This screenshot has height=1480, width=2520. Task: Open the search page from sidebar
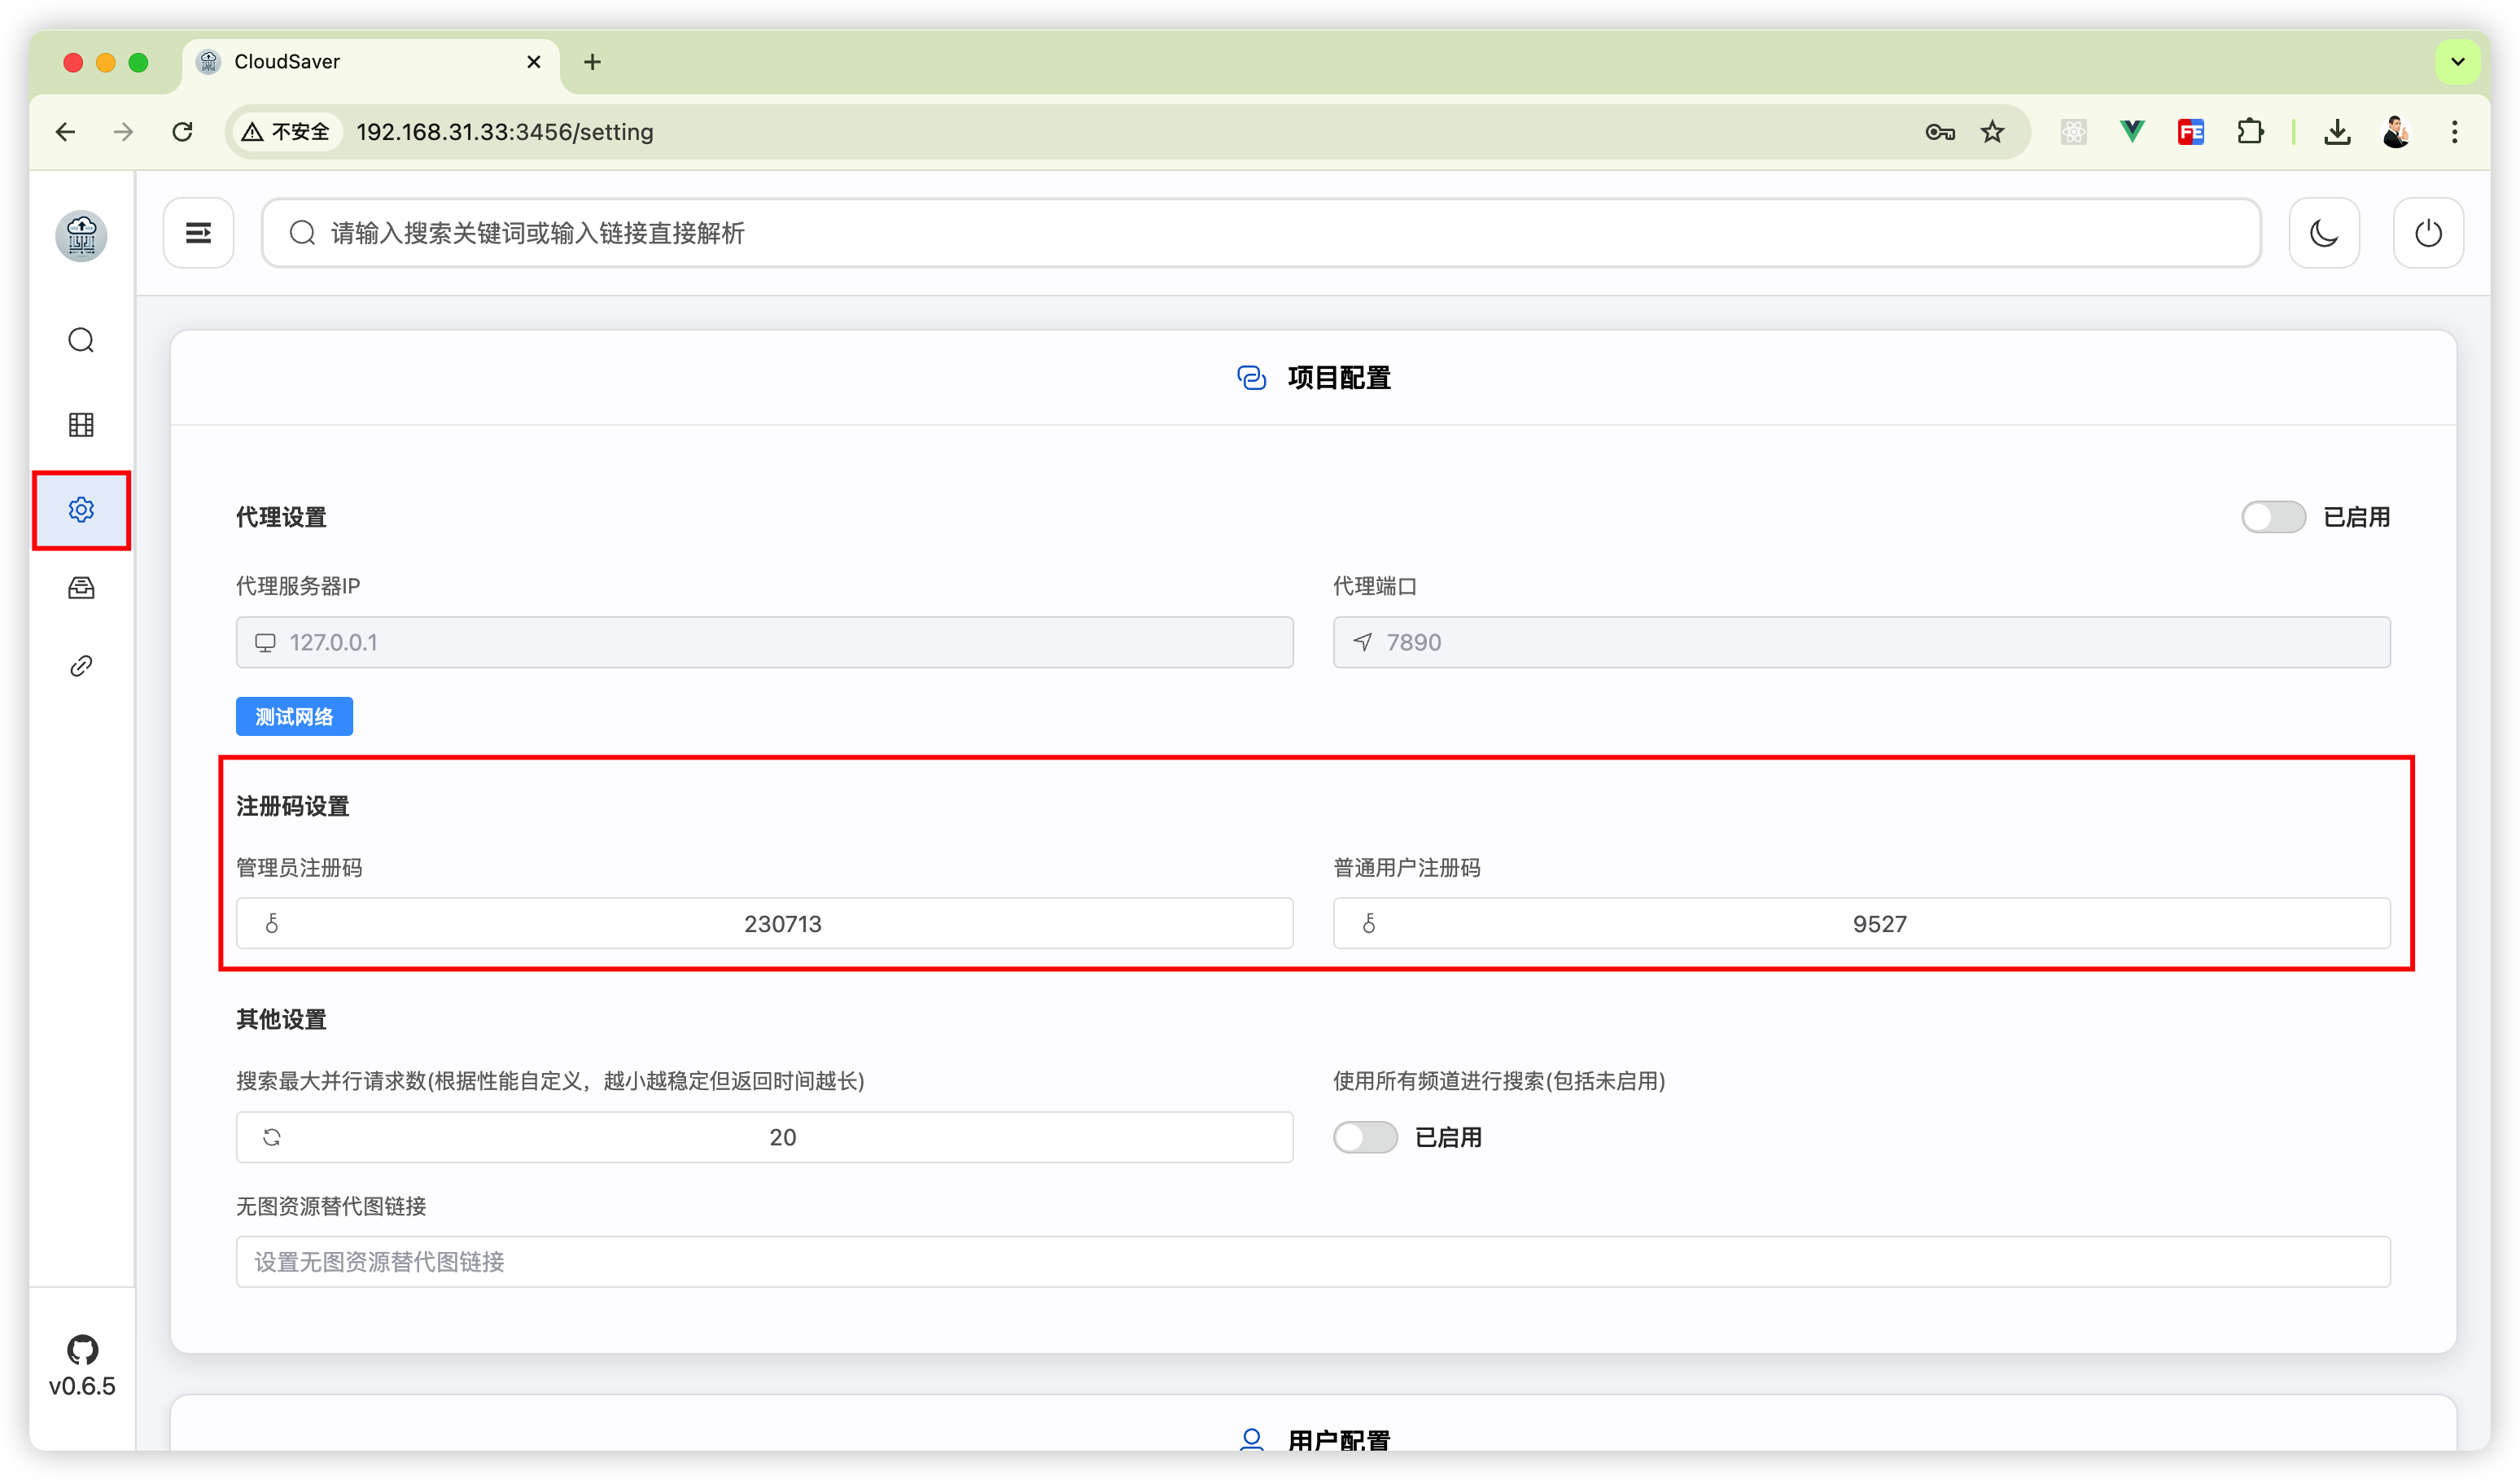click(x=81, y=341)
